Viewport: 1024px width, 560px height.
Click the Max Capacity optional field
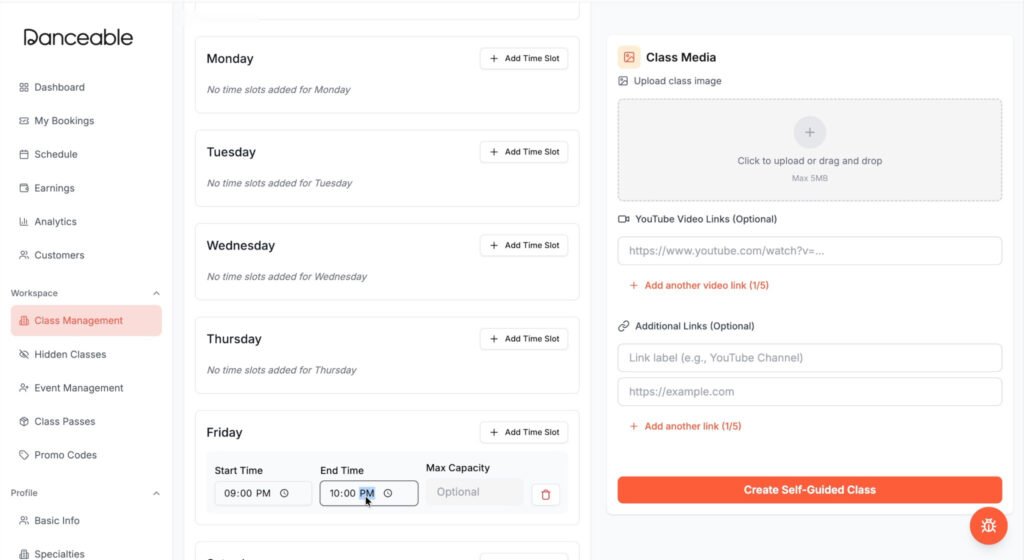click(475, 492)
